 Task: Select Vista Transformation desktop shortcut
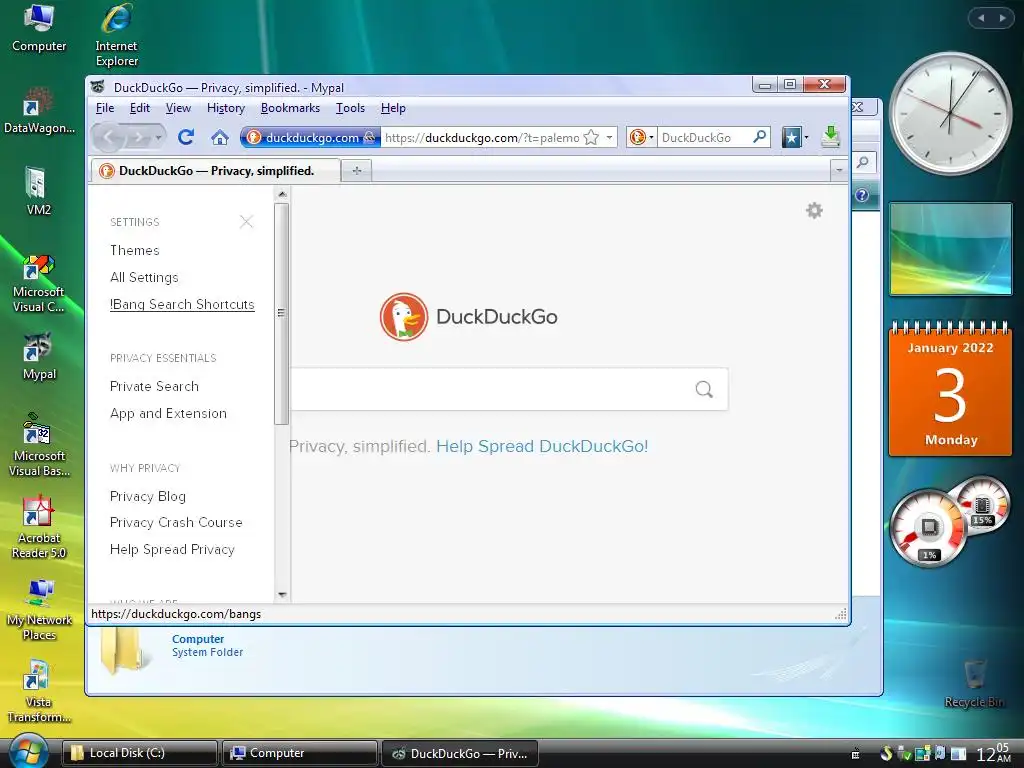click(x=39, y=692)
